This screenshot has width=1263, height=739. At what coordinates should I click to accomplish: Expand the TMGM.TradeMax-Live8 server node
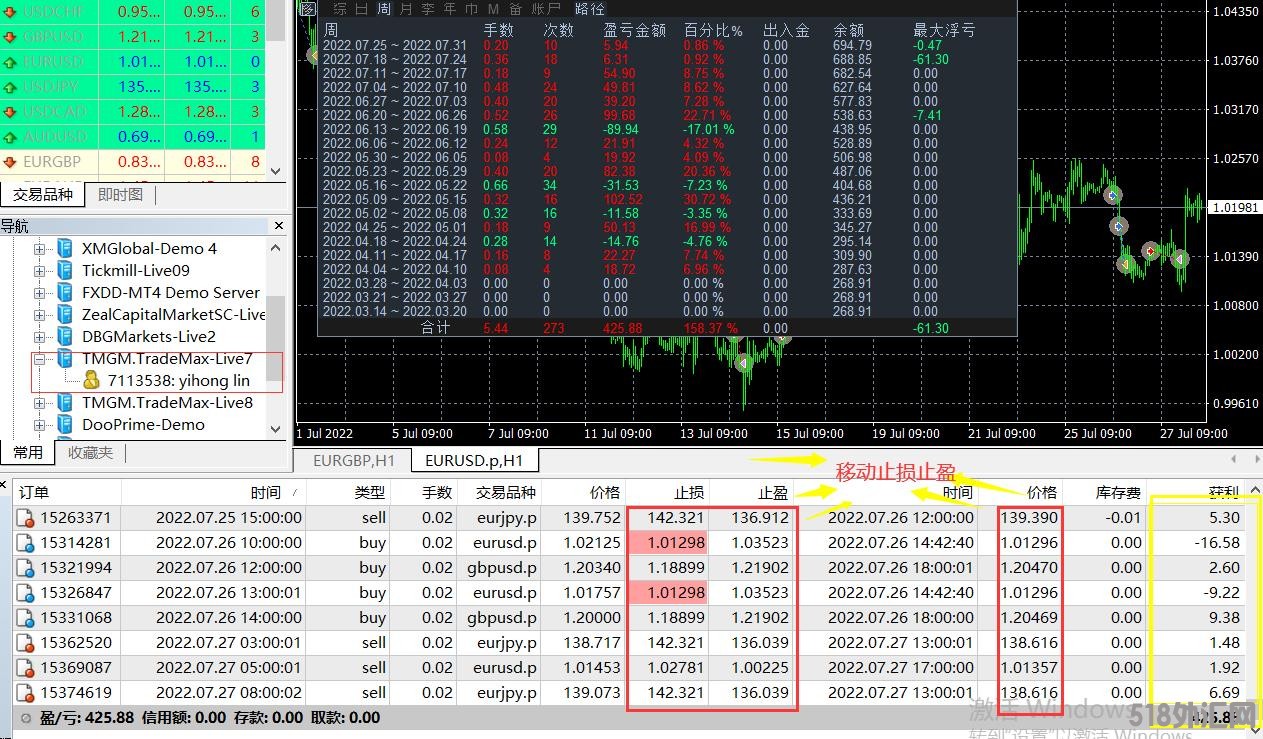coord(40,403)
